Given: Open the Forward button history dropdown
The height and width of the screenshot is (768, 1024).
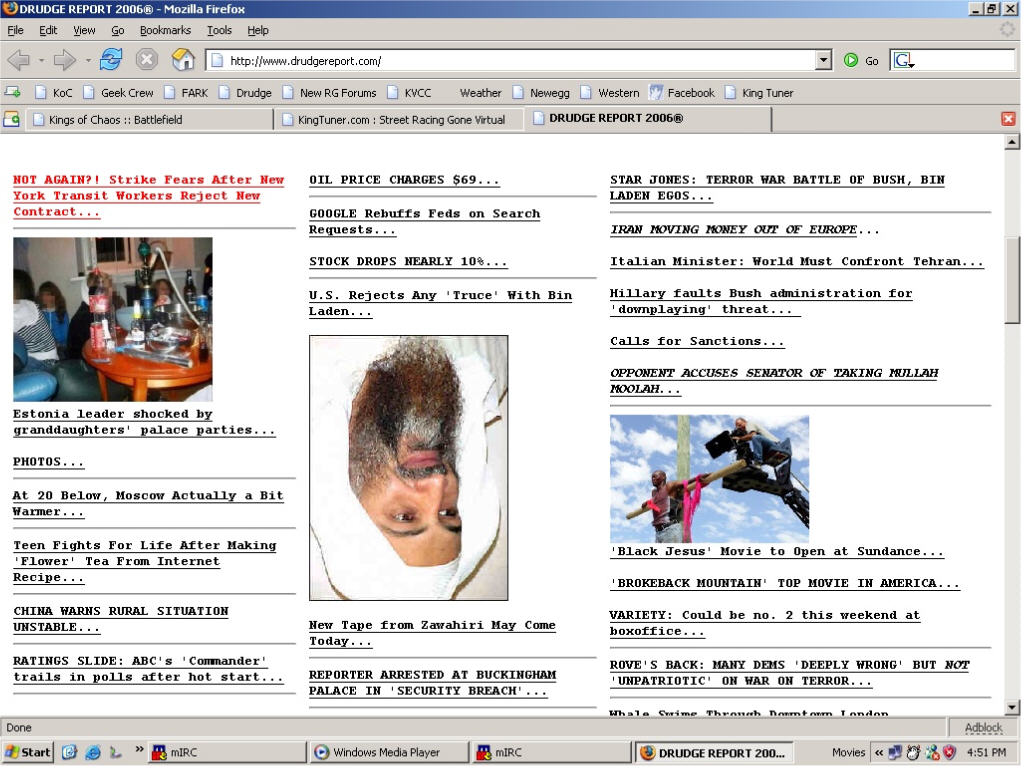Looking at the screenshot, I should click(88, 61).
